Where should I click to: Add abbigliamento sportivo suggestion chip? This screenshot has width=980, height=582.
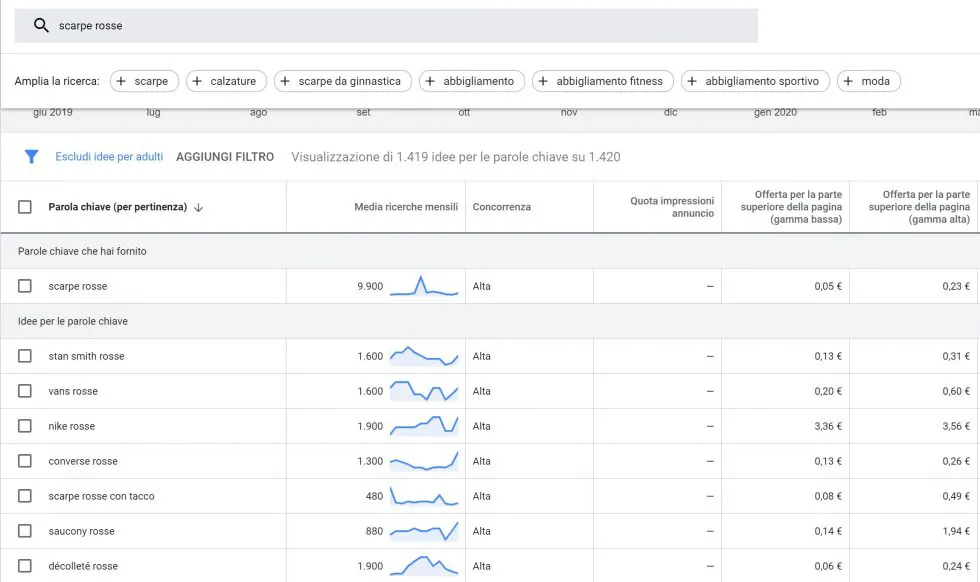click(x=755, y=81)
